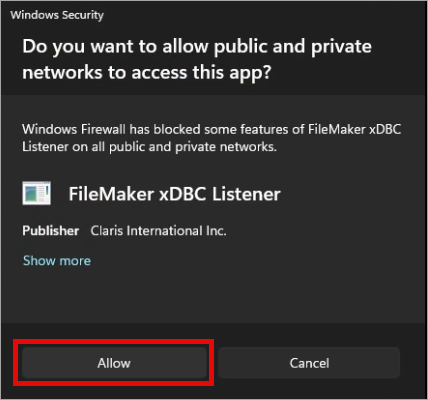This screenshot has height=400, width=428.
Task: Reject FileMaker network access with Cancel
Action: pyautogui.click(x=309, y=363)
